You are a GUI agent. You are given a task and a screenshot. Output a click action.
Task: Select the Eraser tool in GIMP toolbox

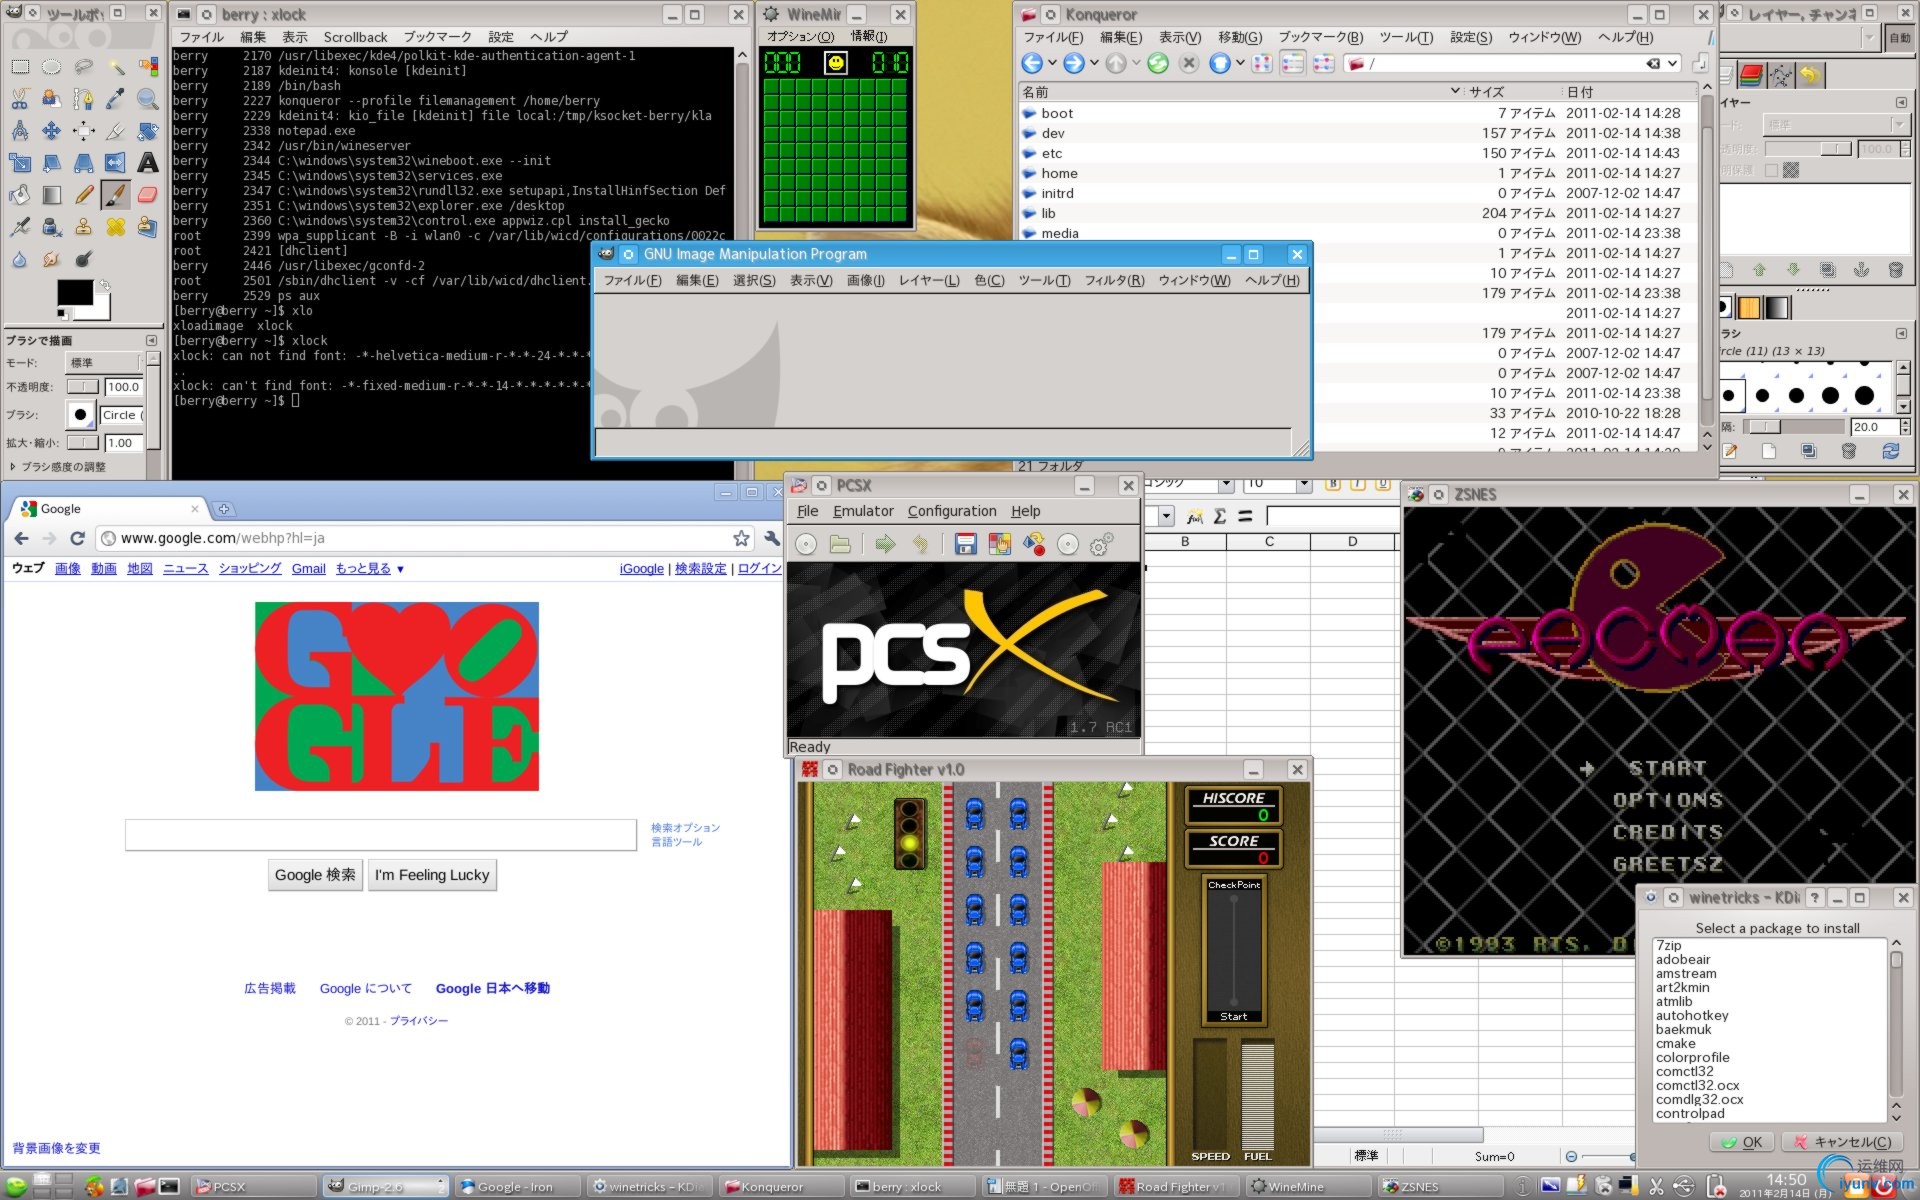pyautogui.click(x=148, y=194)
